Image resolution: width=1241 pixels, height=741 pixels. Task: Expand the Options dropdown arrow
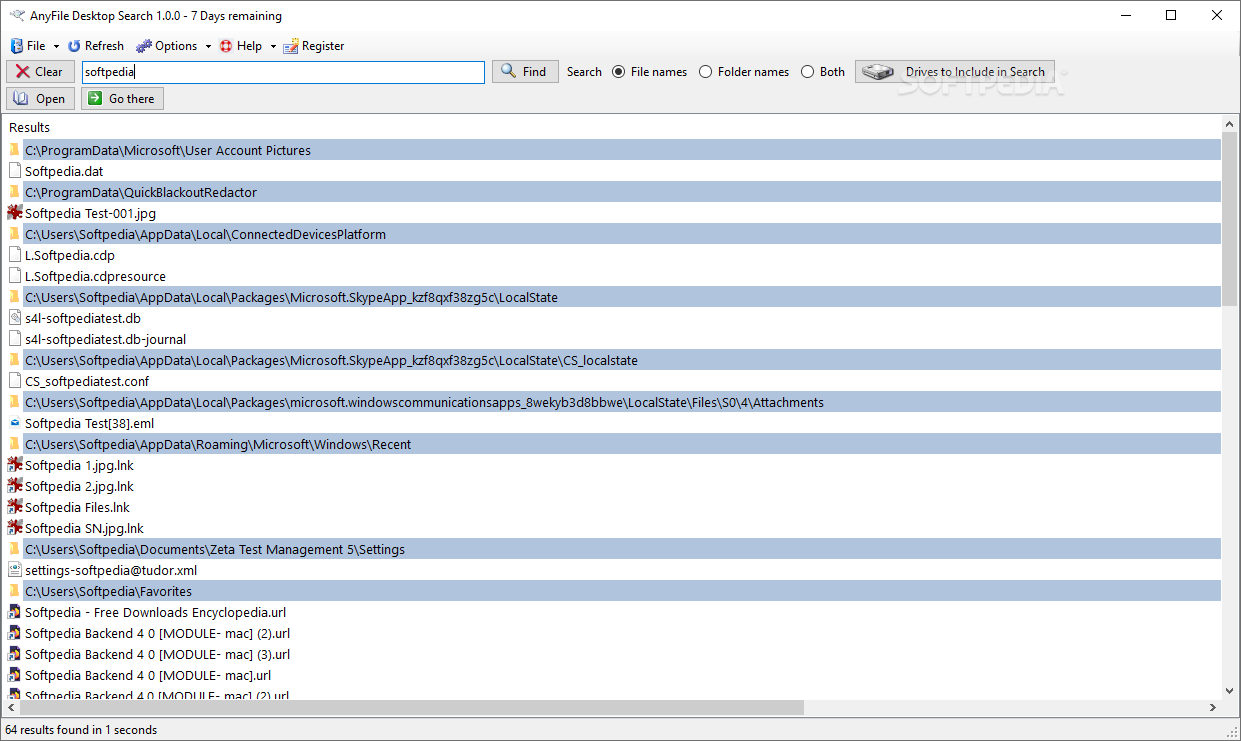(x=208, y=46)
